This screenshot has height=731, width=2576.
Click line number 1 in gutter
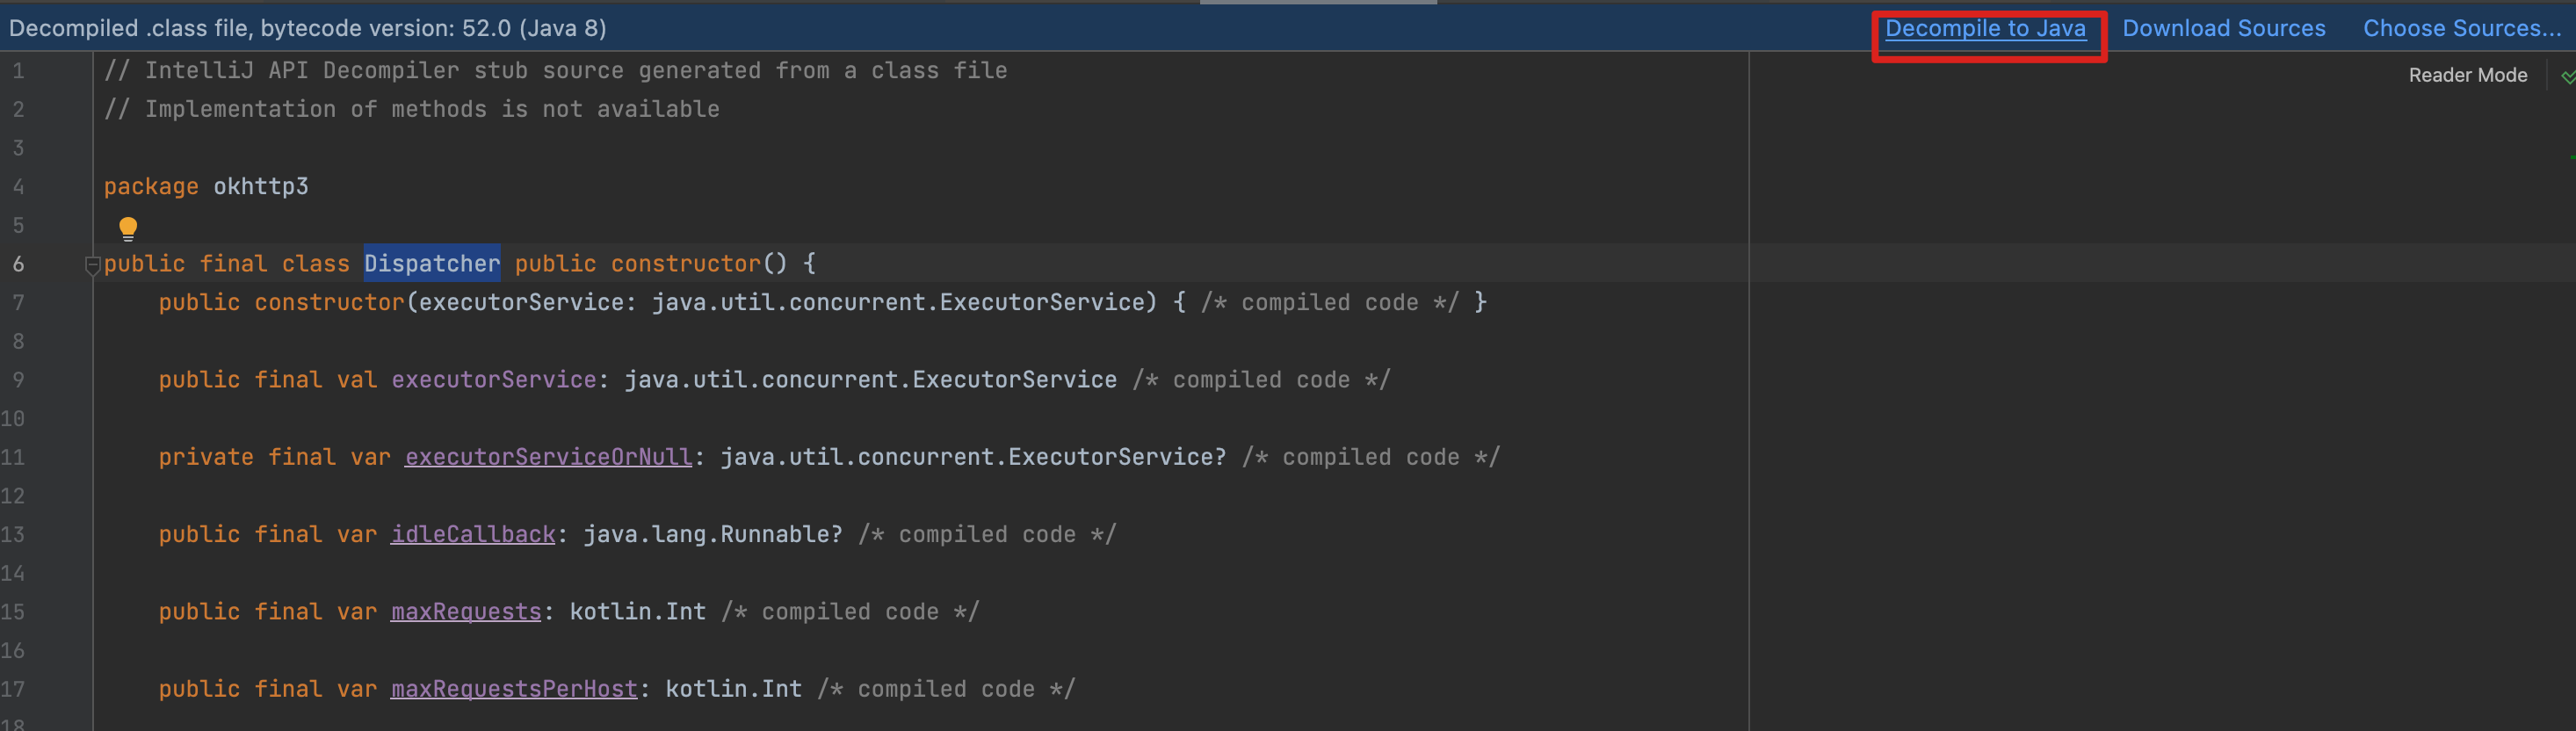(x=18, y=71)
